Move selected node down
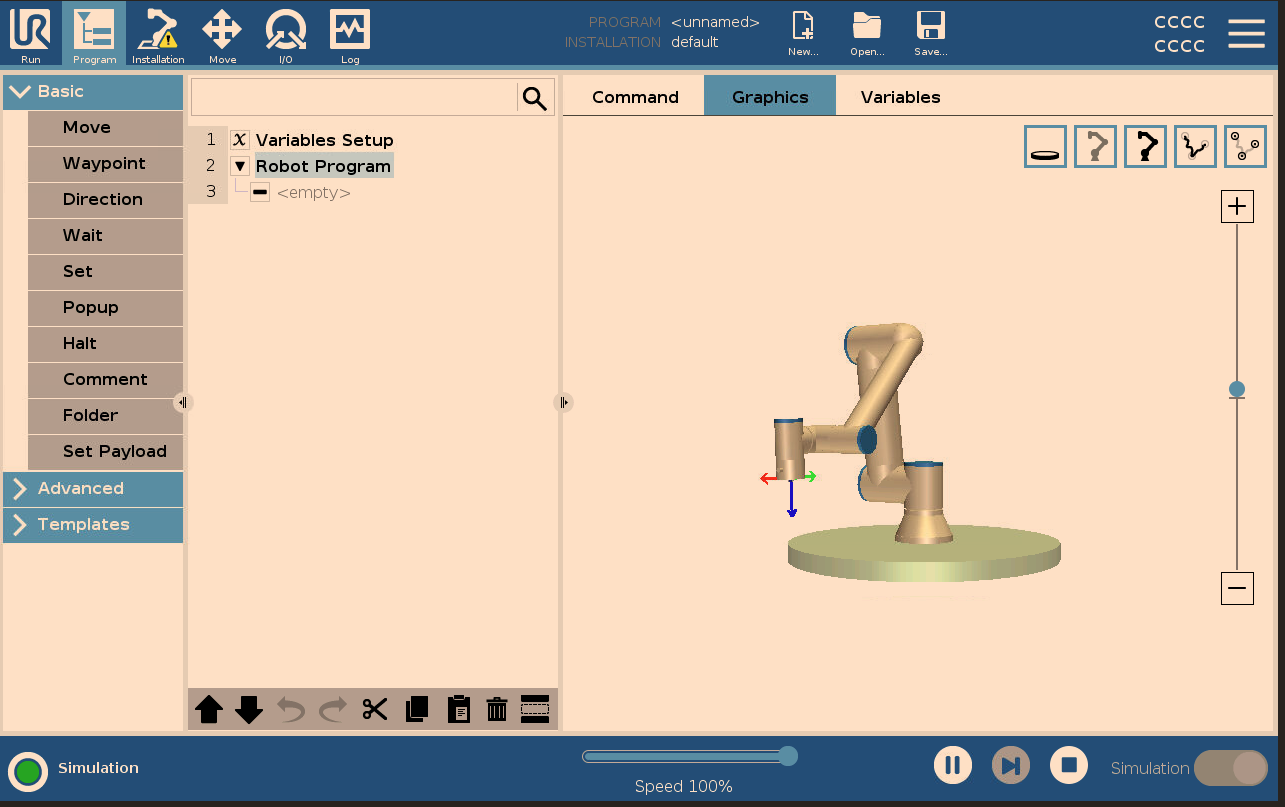Image resolution: width=1285 pixels, height=807 pixels. 249,710
